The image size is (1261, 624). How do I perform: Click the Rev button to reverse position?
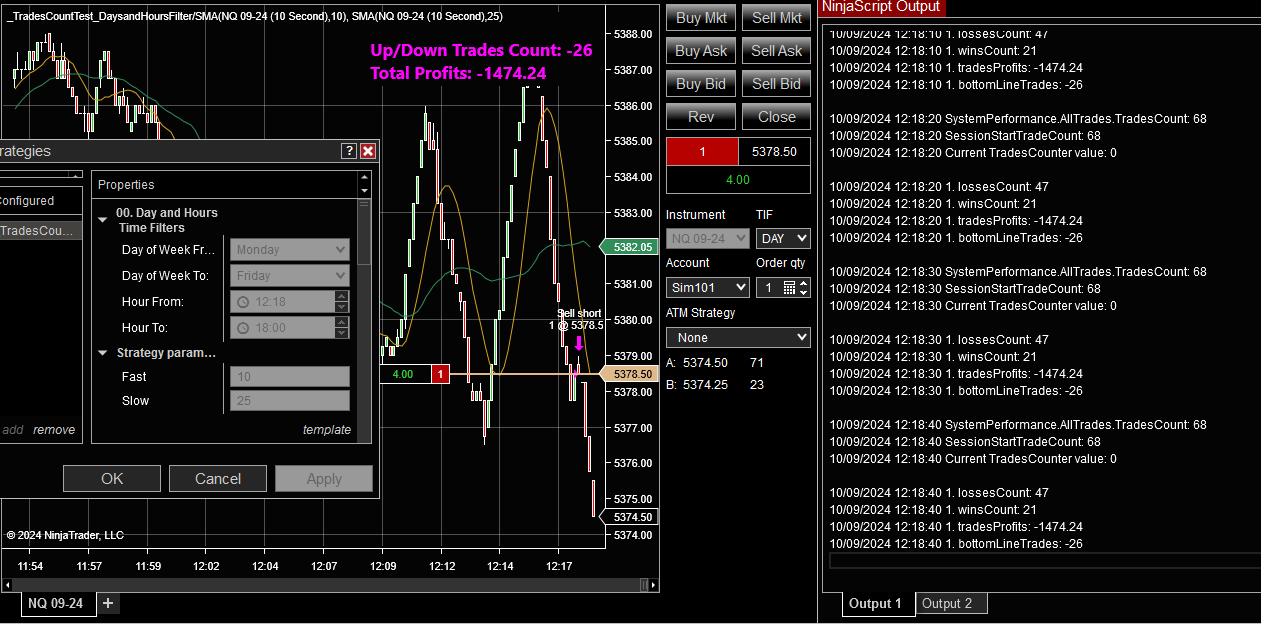700,116
